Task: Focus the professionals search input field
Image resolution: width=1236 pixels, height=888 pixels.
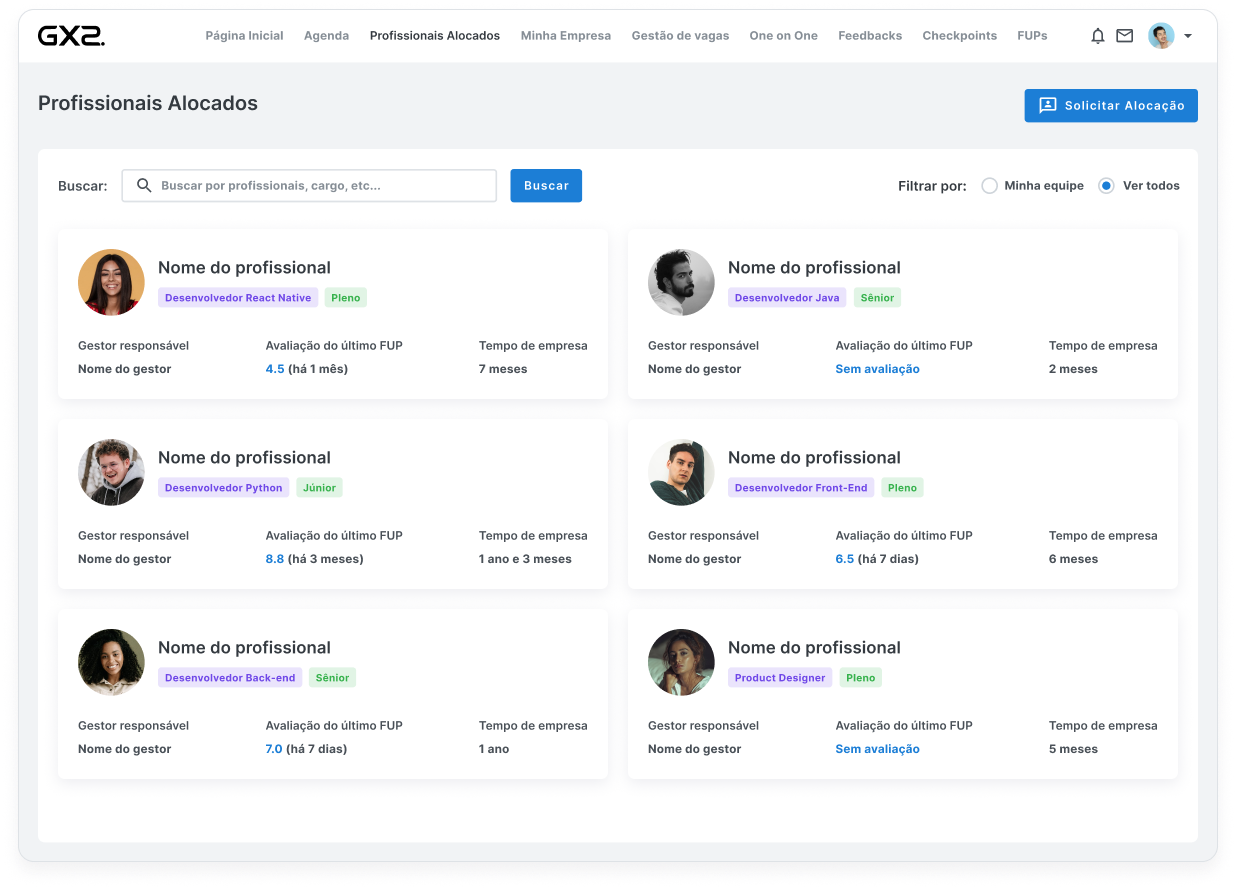Action: (x=320, y=186)
